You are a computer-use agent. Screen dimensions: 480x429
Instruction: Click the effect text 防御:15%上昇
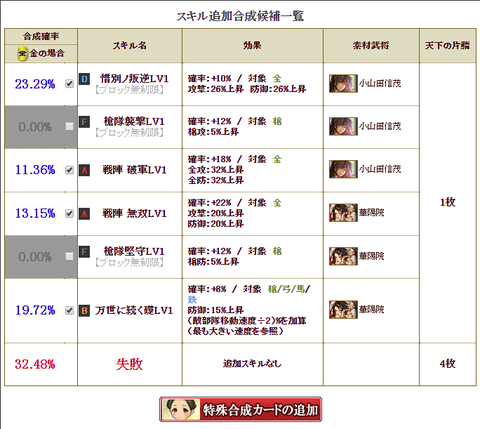[216, 310]
